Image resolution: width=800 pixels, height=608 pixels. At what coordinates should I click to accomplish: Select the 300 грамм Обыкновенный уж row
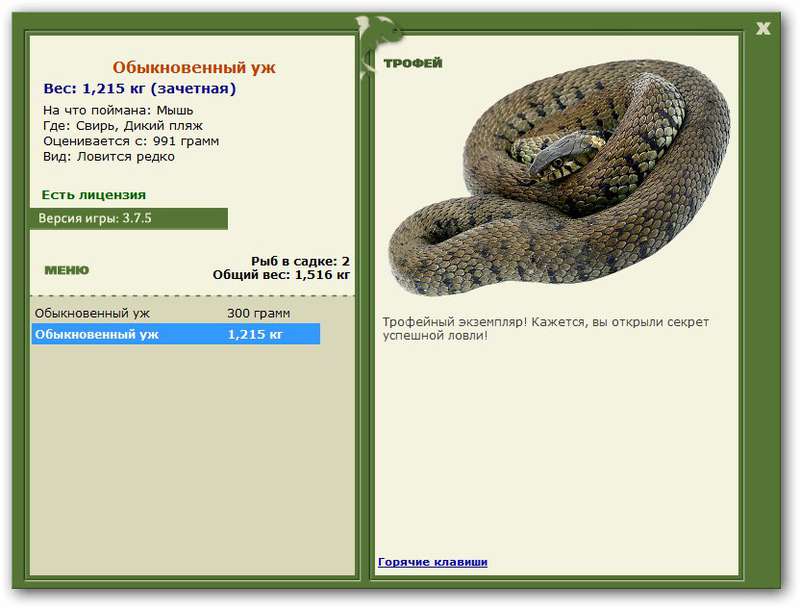[x=176, y=313]
